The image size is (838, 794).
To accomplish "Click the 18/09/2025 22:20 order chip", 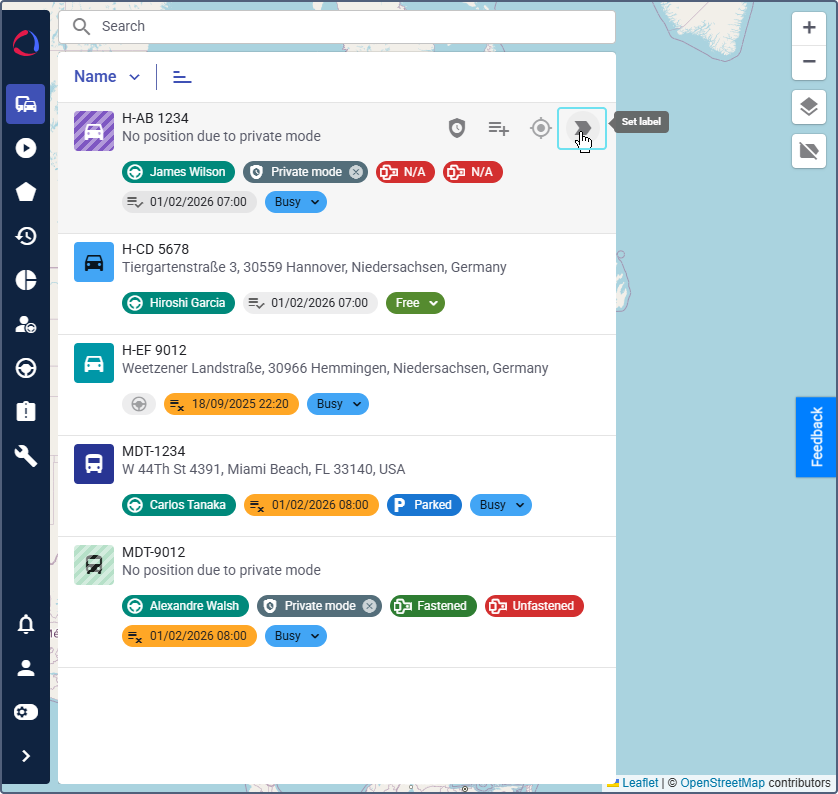I will click(231, 404).
